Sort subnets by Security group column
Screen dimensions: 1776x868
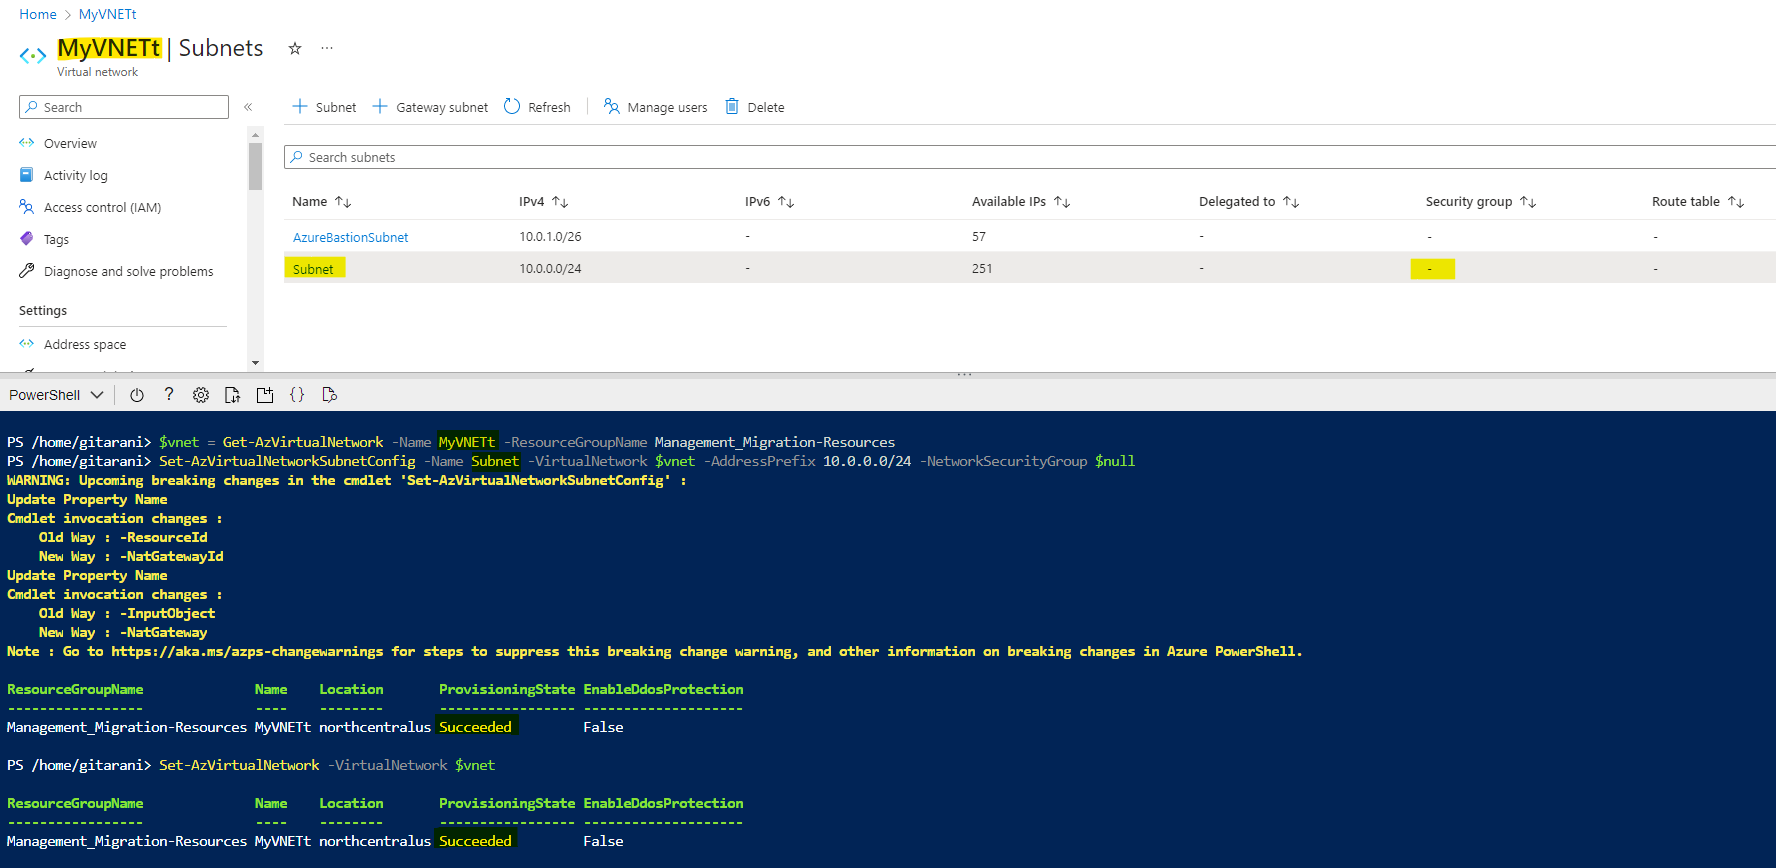point(1481,202)
